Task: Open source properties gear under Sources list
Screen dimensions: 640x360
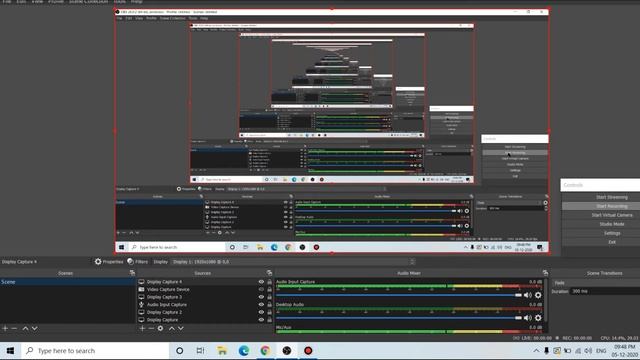Action: 160,328
